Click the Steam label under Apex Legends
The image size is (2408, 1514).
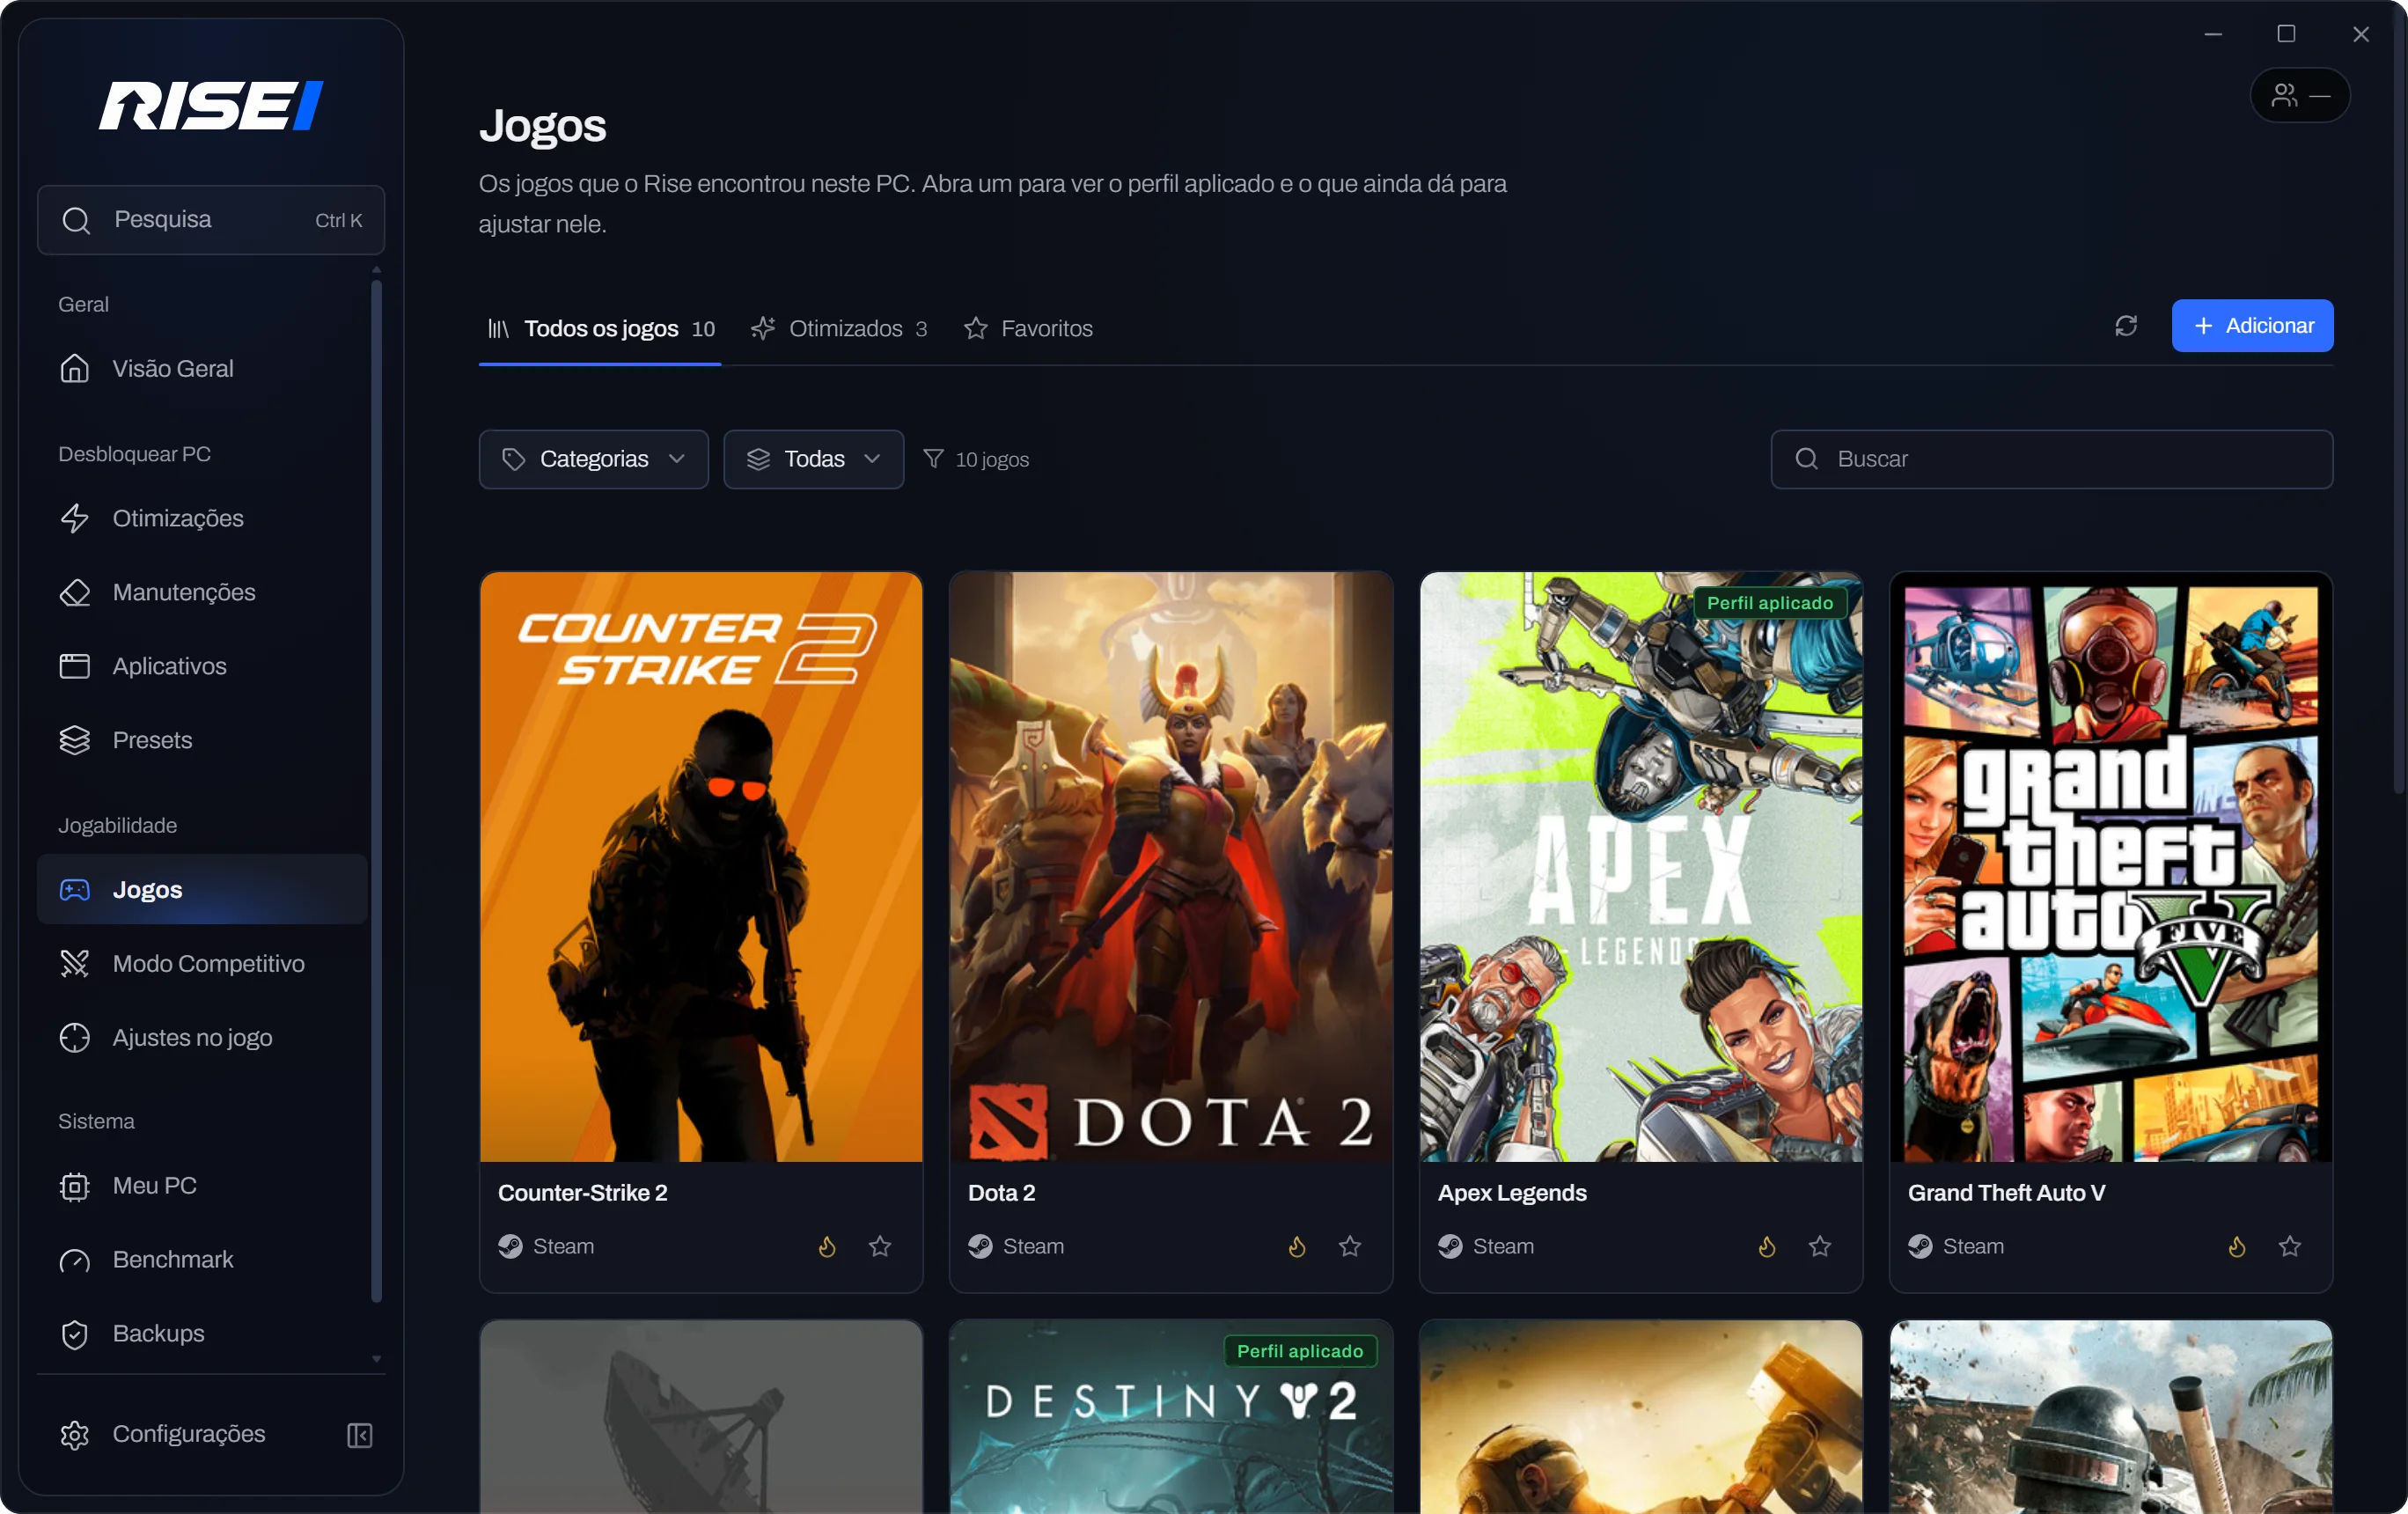tap(1503, 1246)
